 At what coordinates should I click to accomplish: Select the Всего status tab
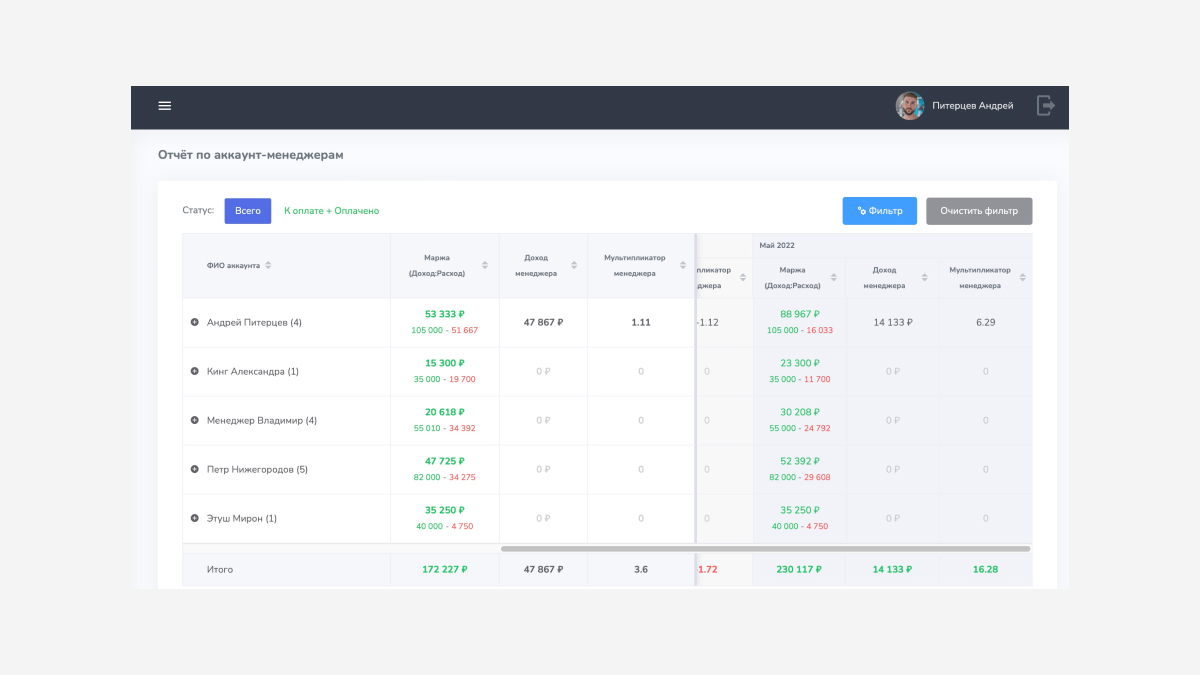247,211
